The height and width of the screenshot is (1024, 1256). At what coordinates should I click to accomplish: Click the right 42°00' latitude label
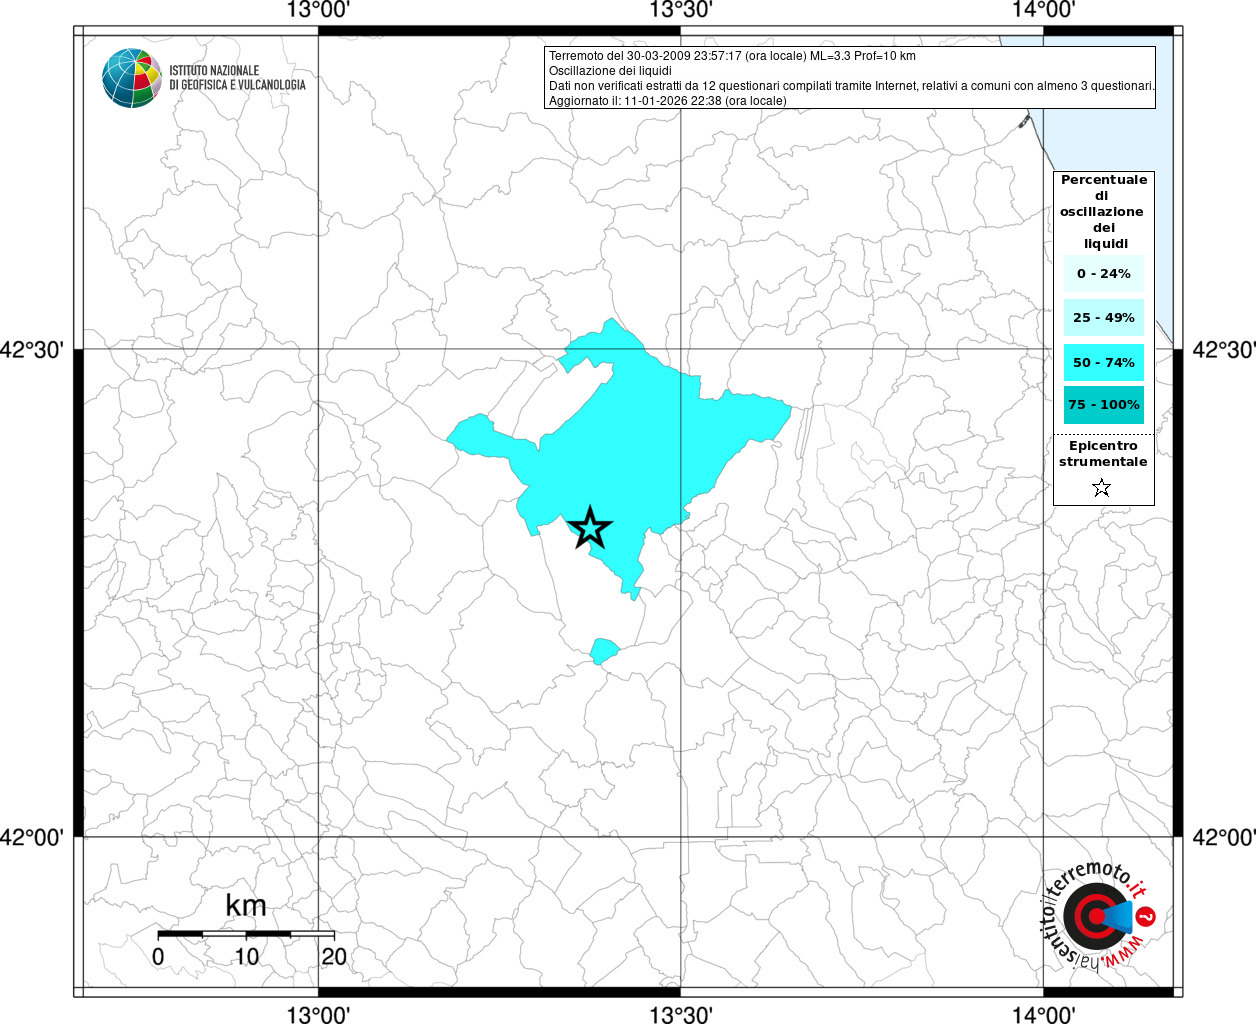click(x=1224, y=838)
